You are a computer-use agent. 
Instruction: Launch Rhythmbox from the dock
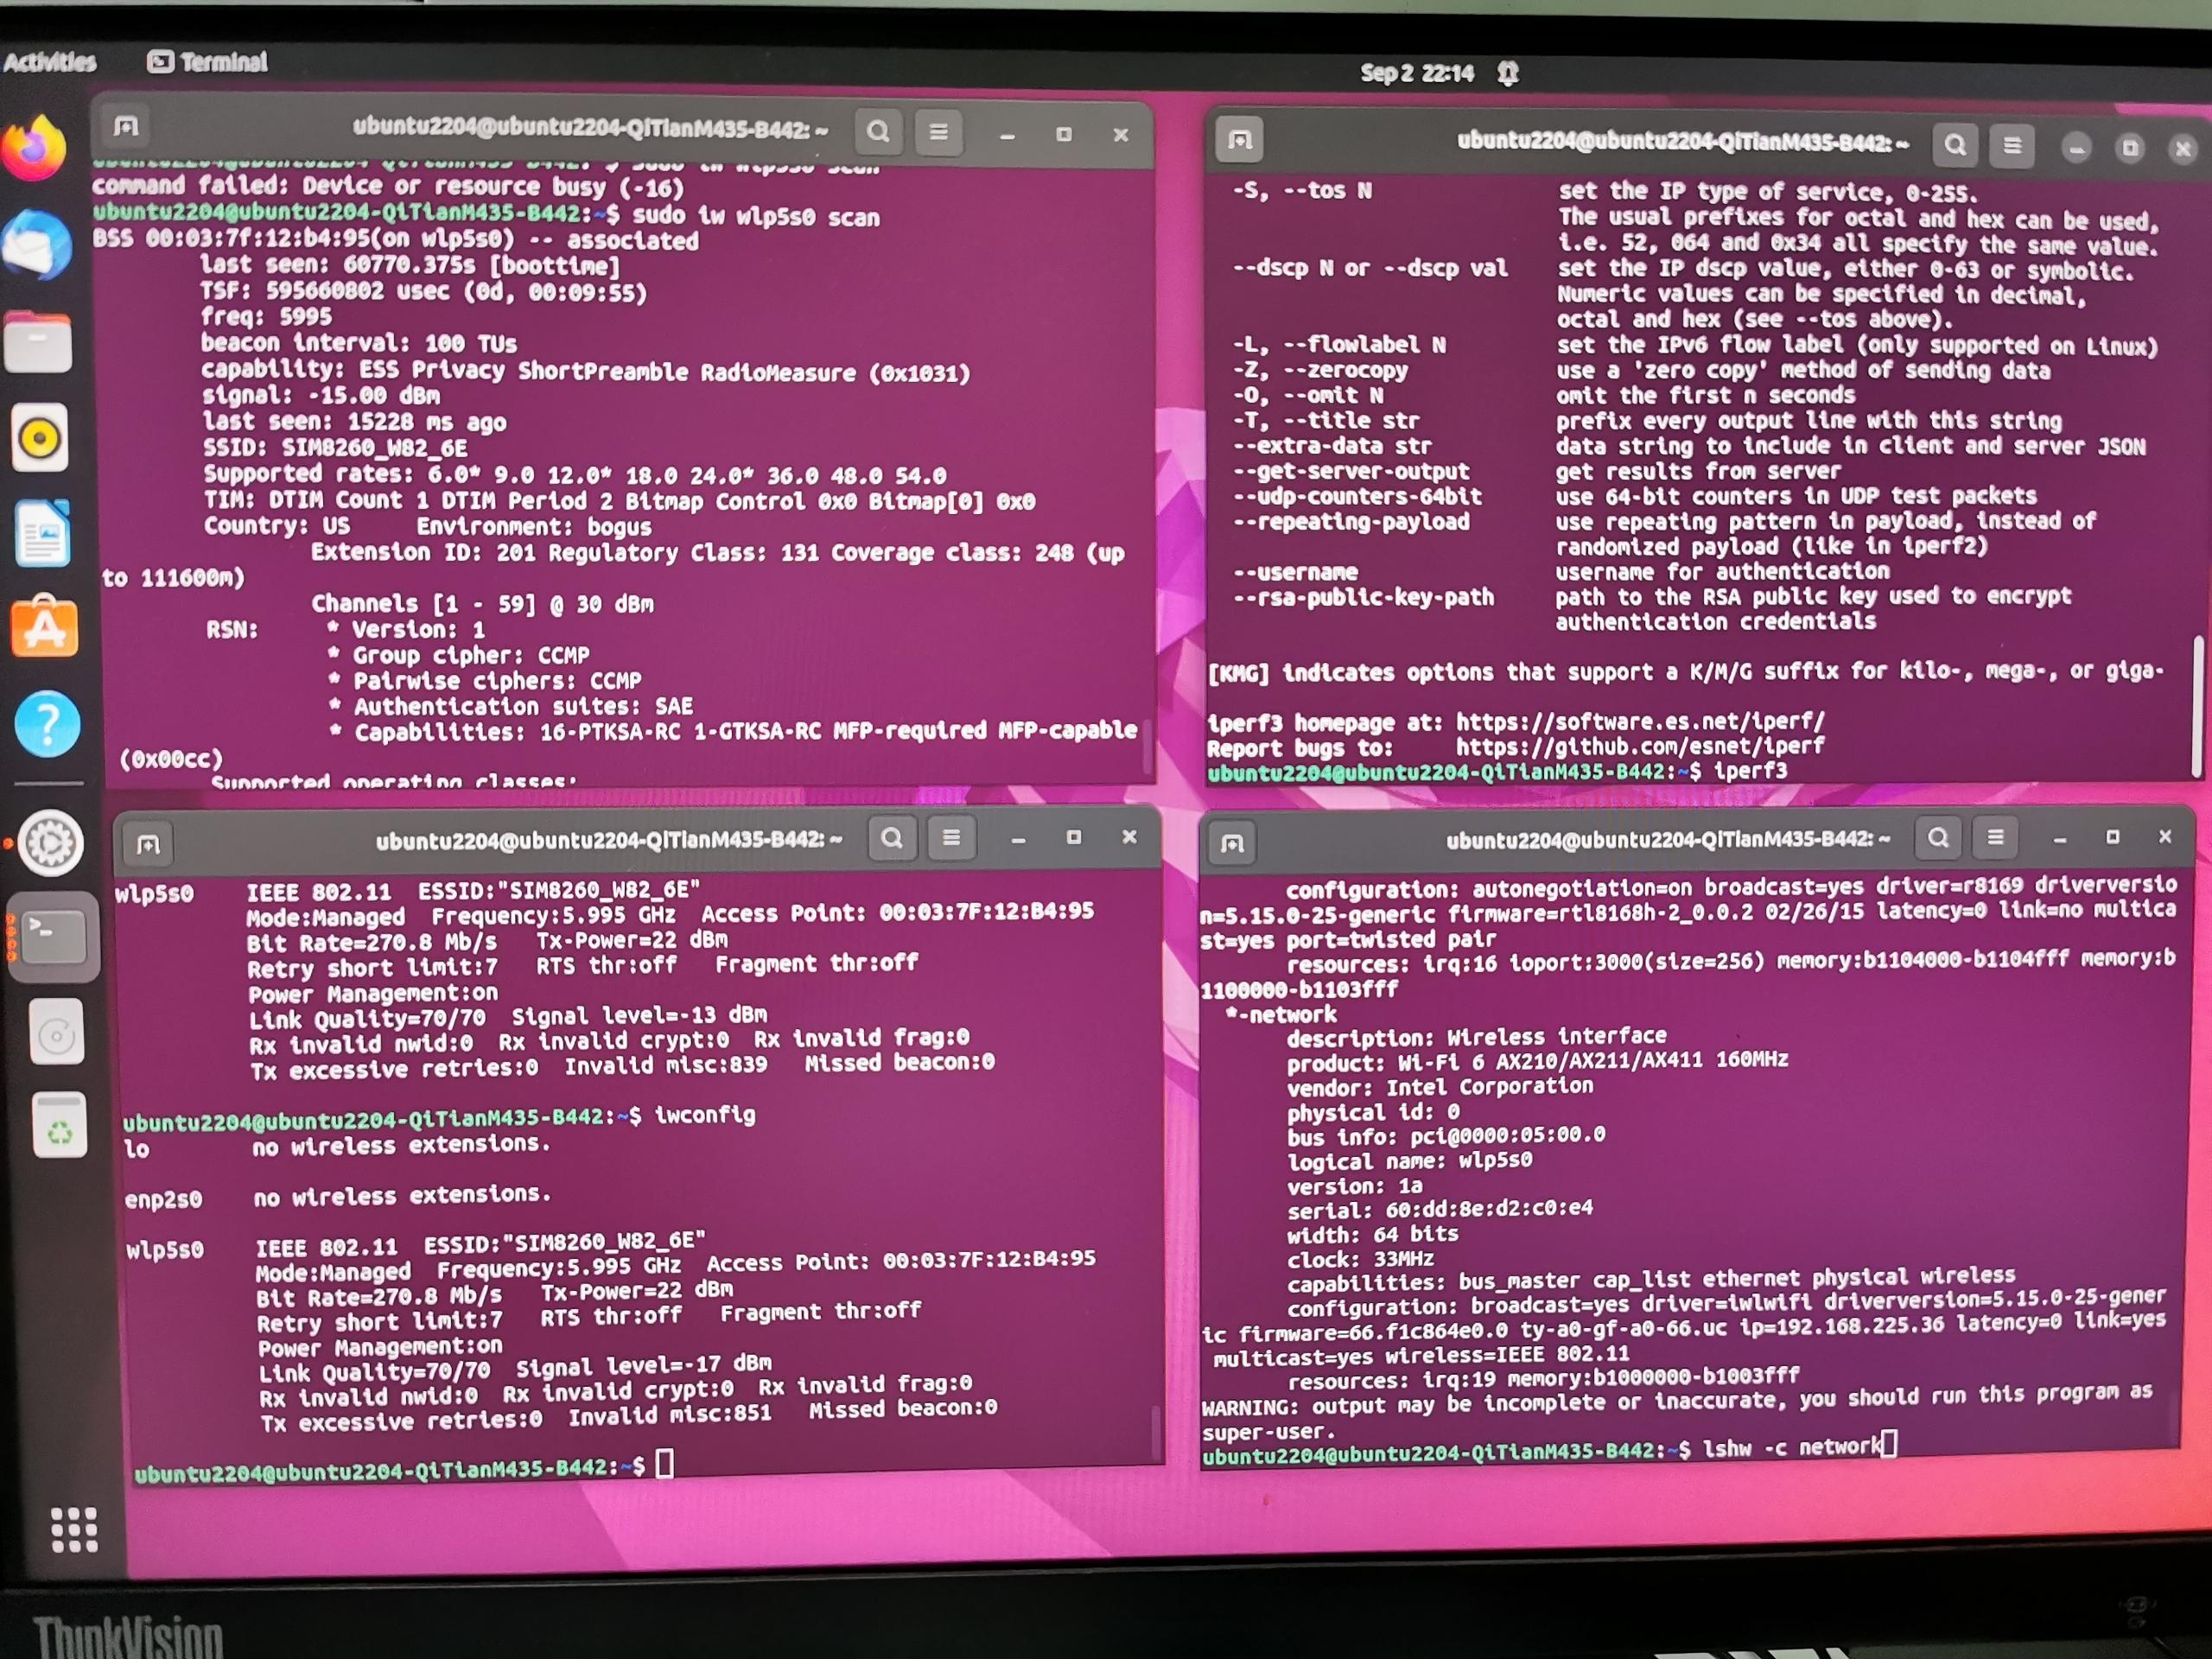pyautogui.click(x=40, y=438)
